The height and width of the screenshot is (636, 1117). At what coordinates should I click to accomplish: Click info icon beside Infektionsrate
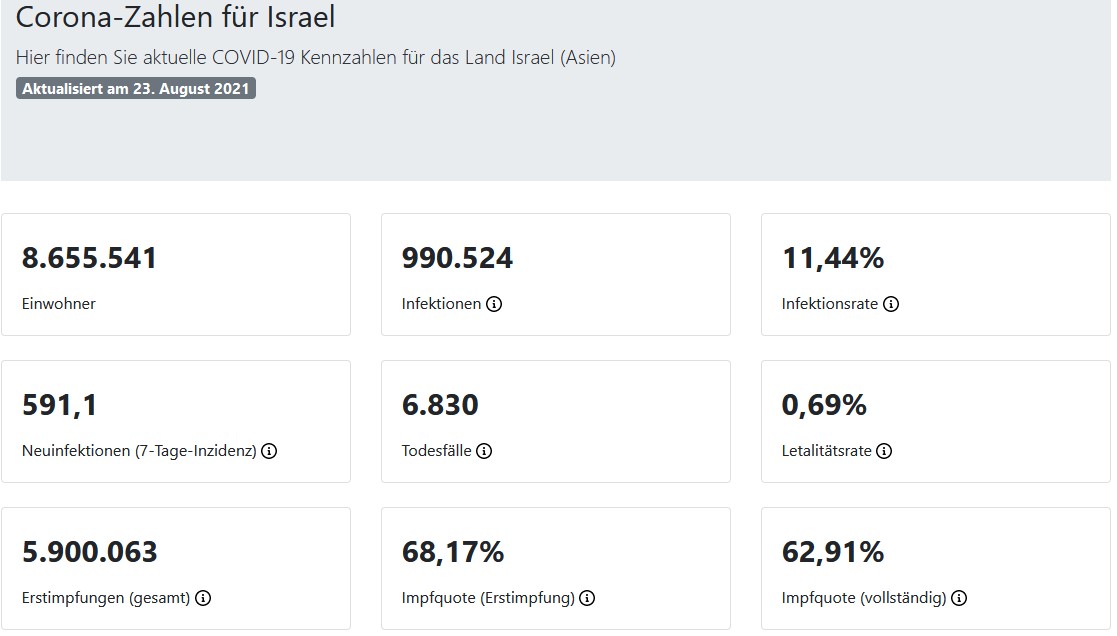click(891, 304)
